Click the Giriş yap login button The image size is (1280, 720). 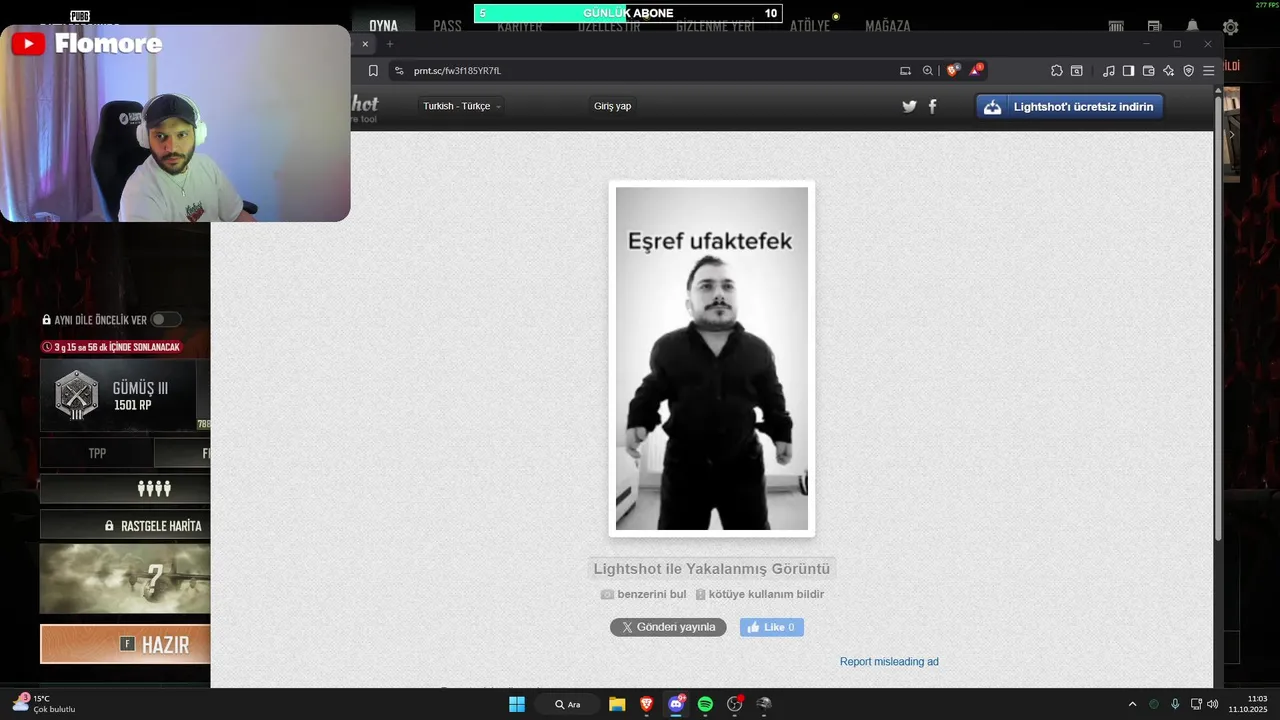[x=612, y=106]
